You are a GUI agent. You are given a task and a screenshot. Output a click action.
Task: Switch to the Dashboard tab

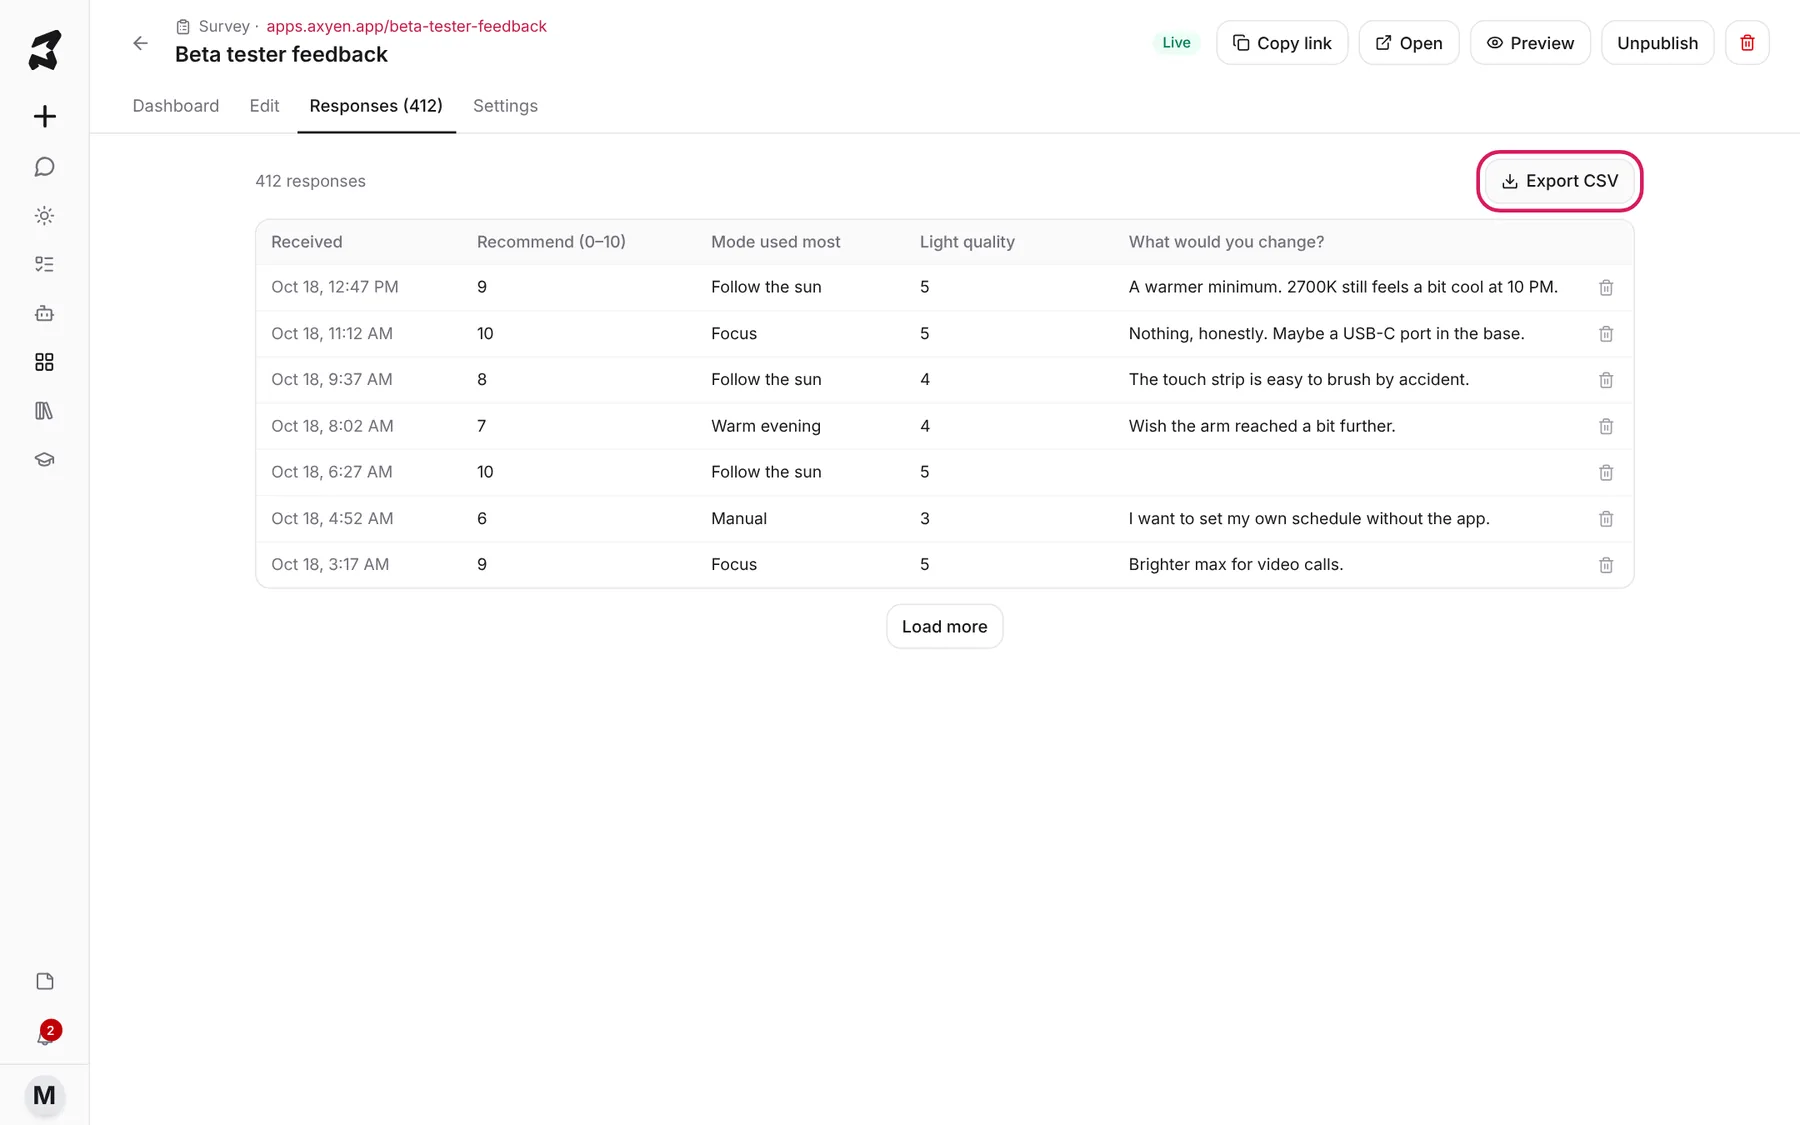[176, 106]
